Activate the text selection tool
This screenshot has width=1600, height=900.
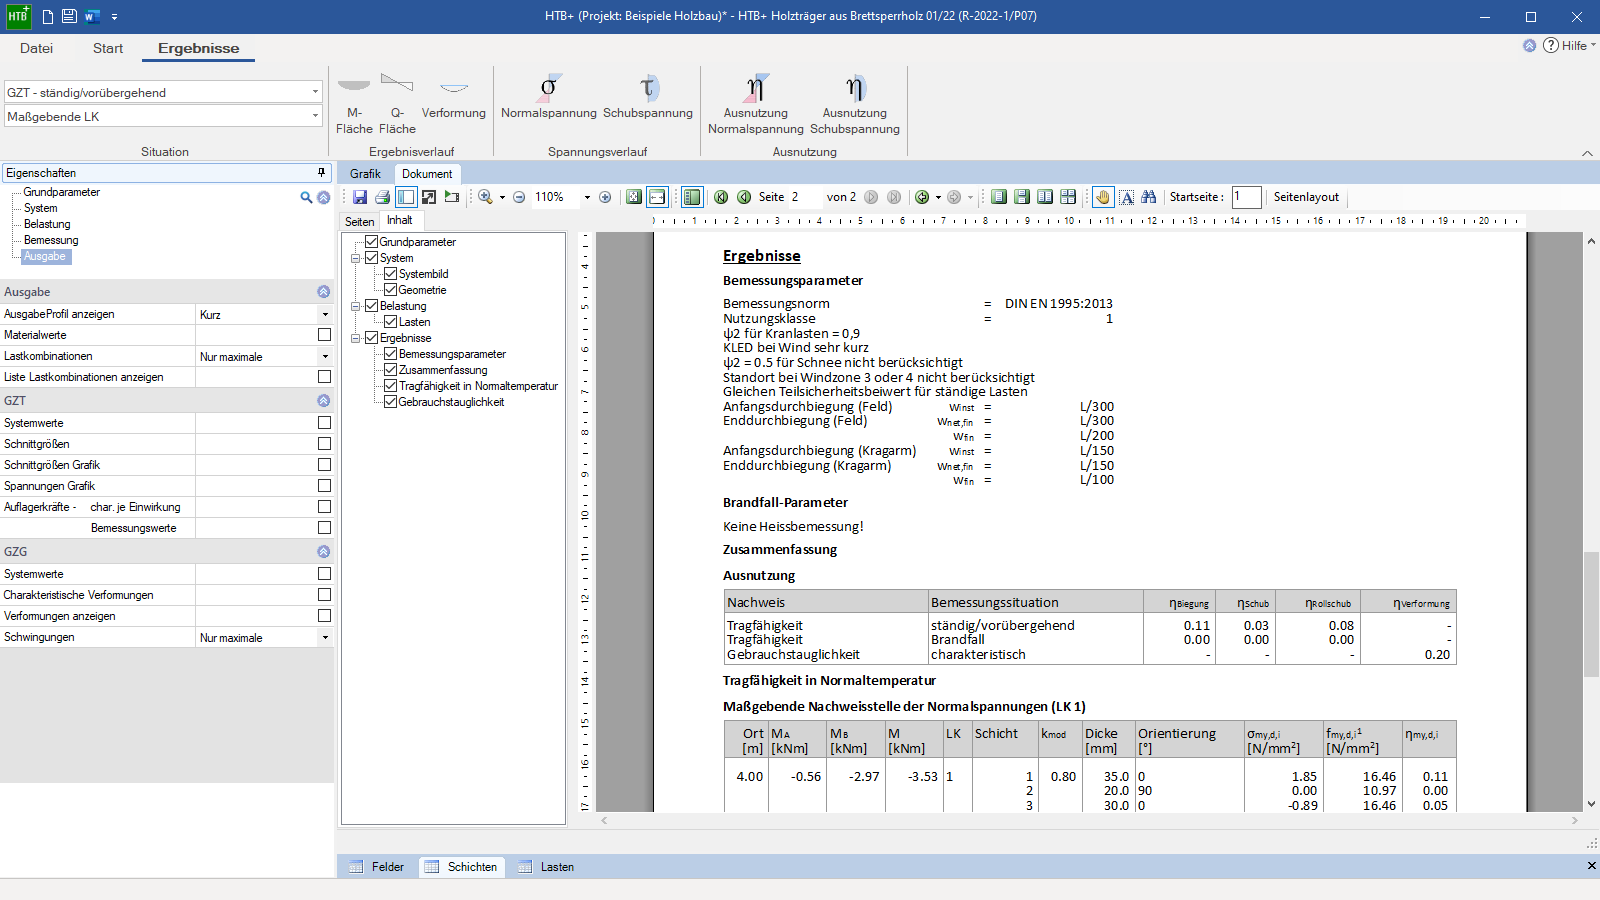point(1126,197)
